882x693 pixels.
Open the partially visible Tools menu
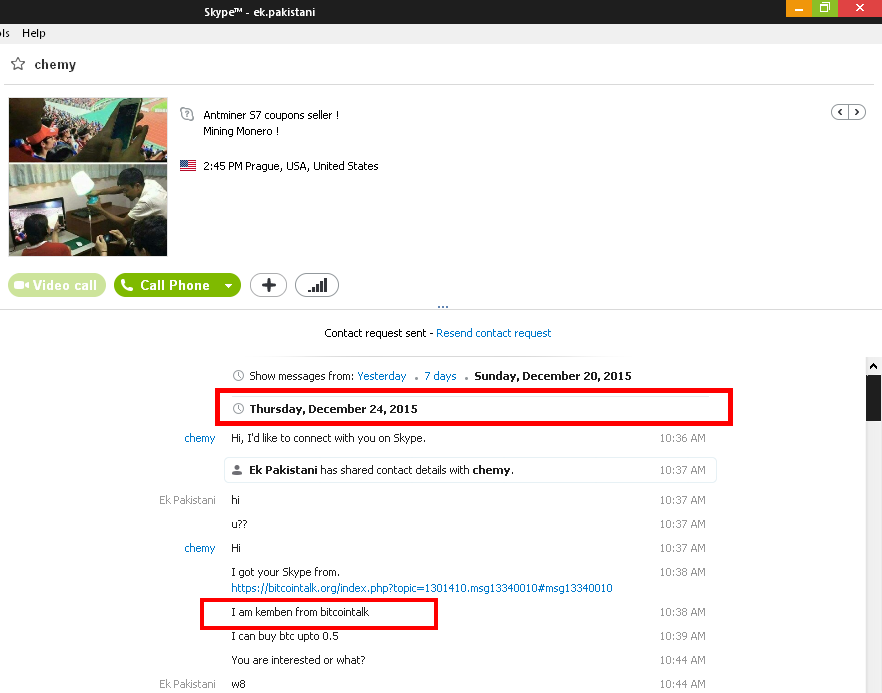(4, 33)
